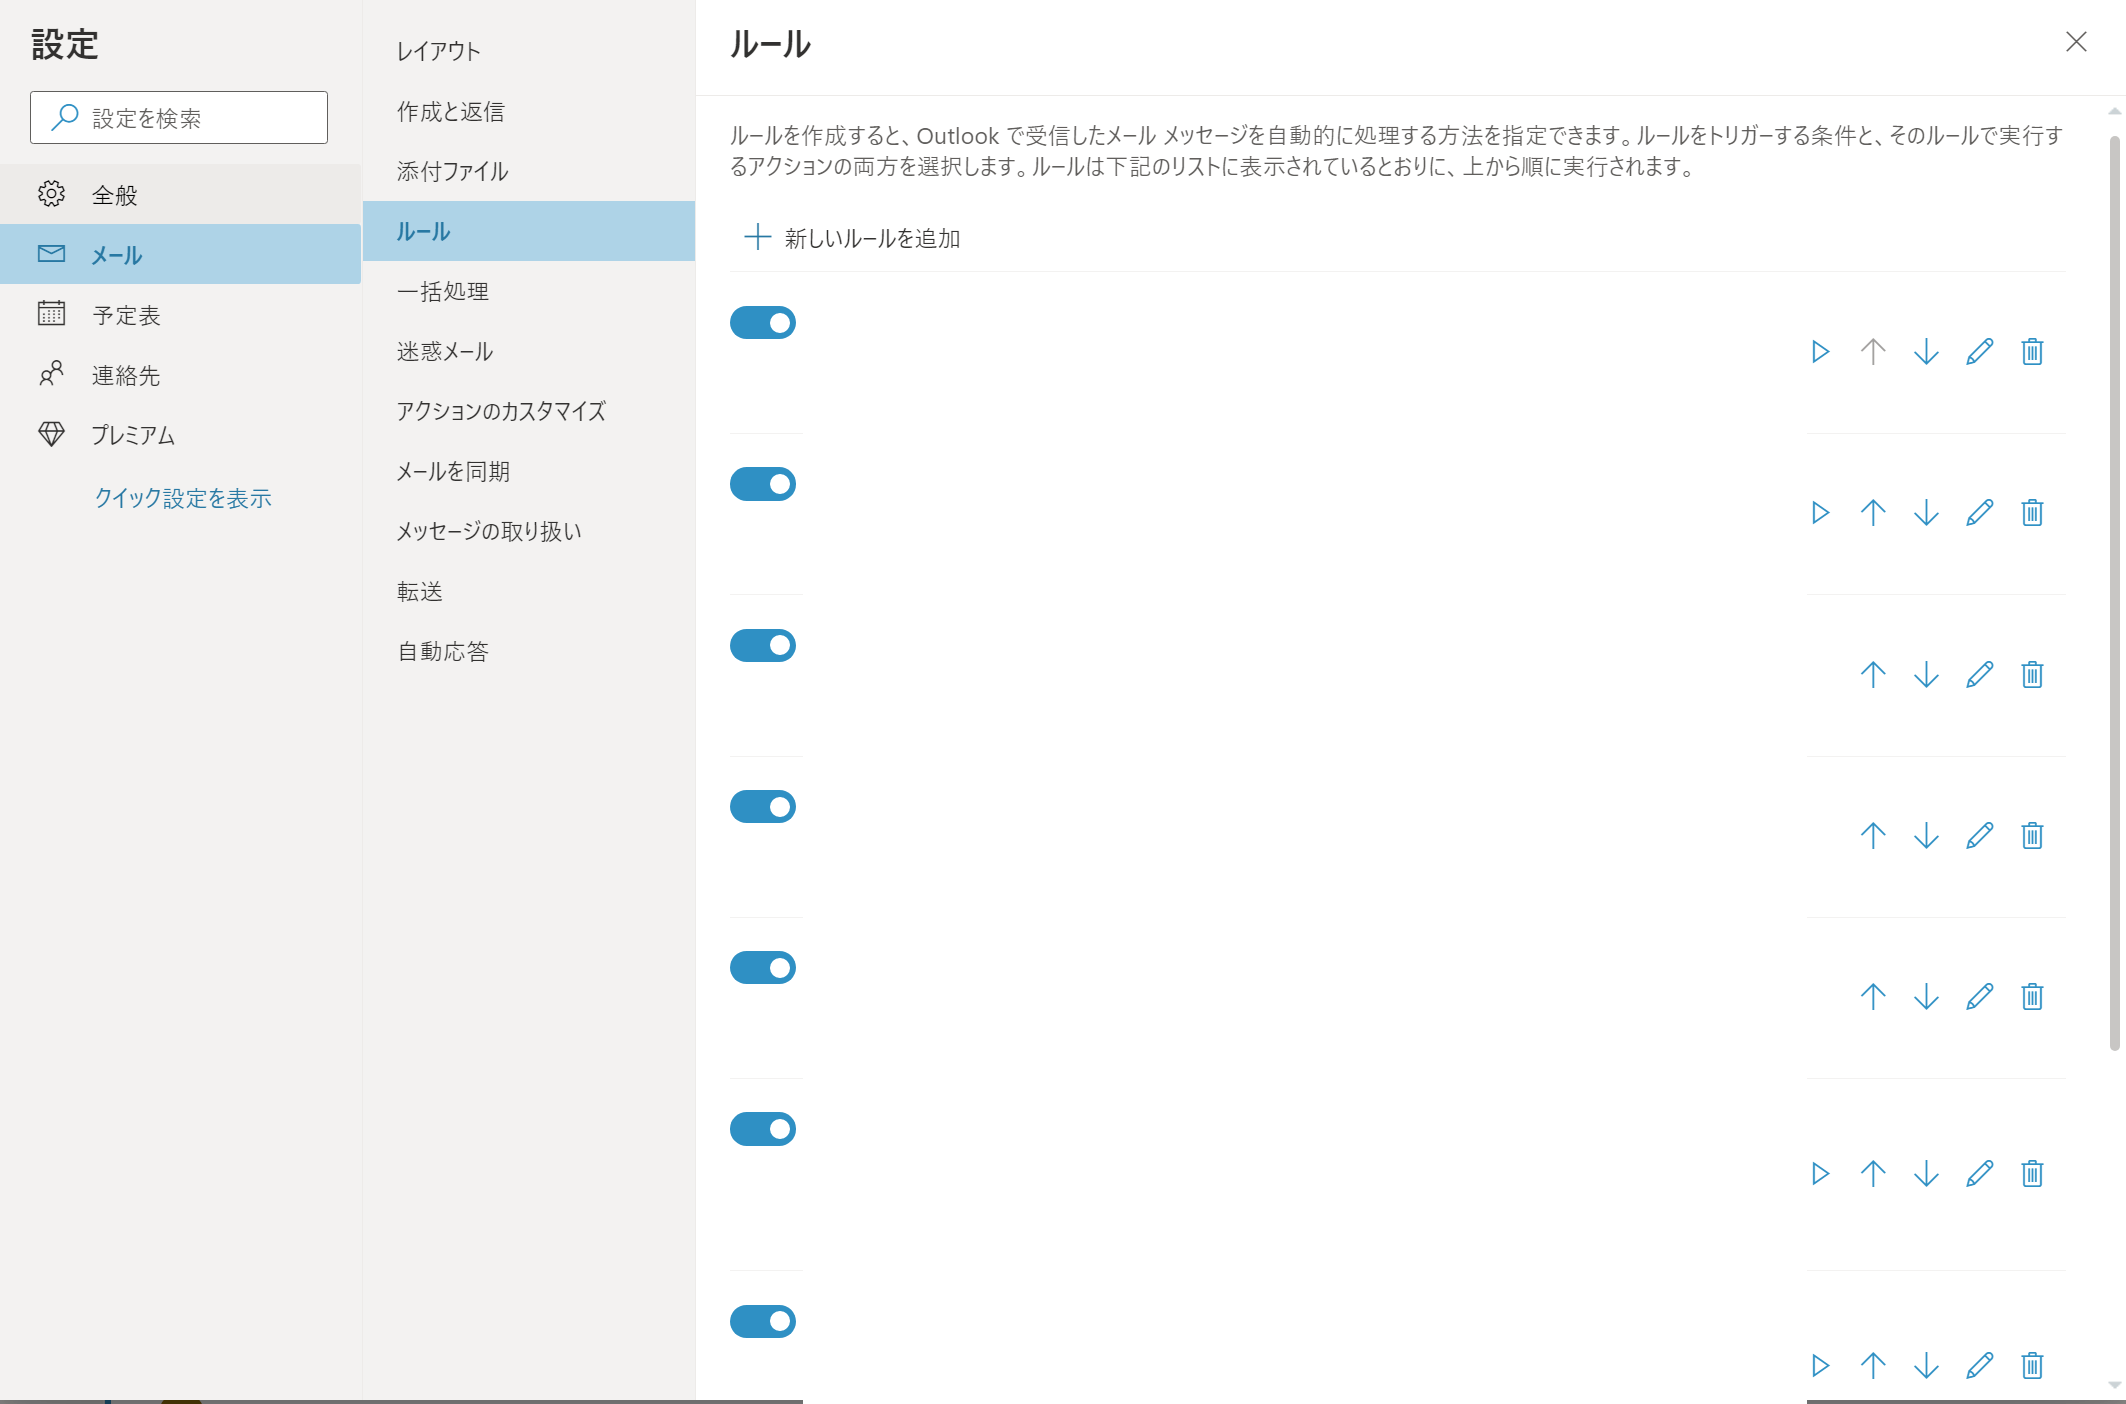Viewport: 2126px width, 1404px height.
Task: Delete the first rule with trash icon
Action: [x=2032, y=352]
